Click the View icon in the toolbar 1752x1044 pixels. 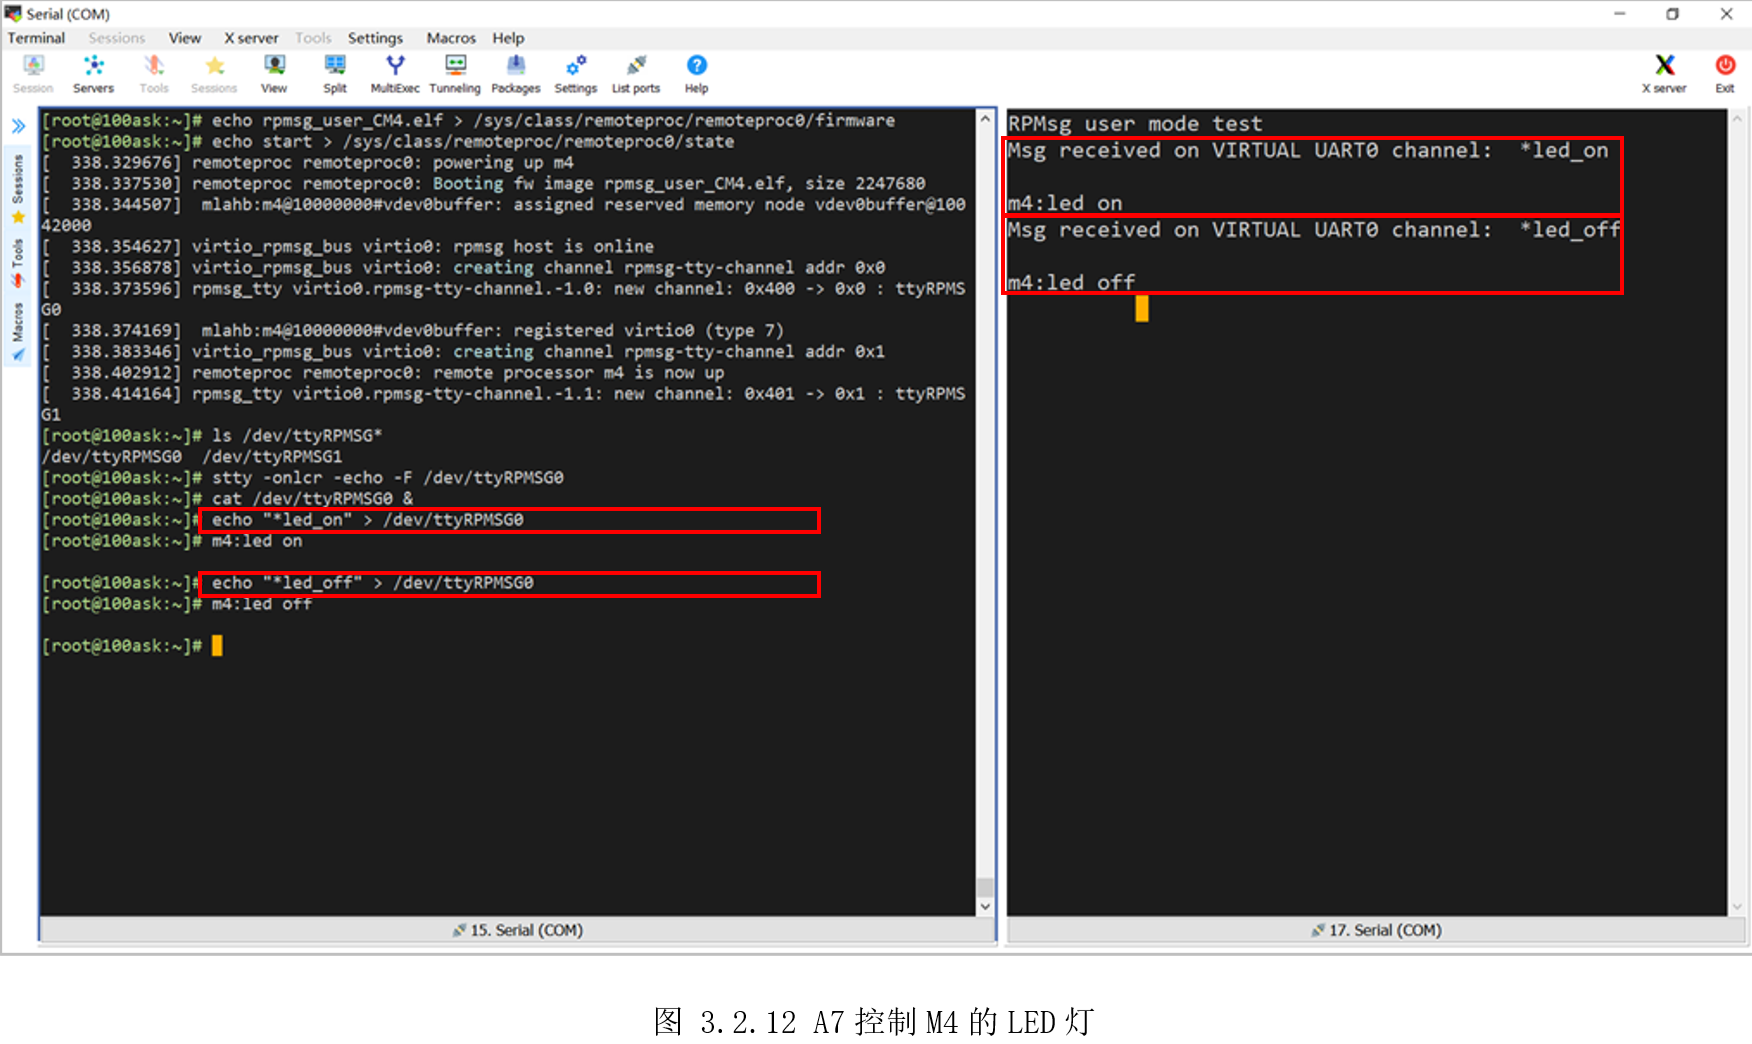point(274,72)
